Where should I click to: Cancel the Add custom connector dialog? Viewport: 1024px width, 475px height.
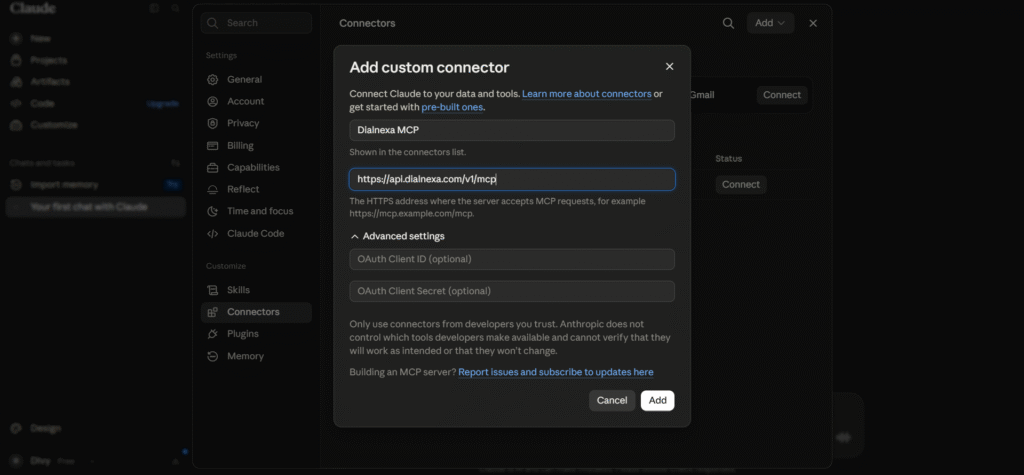pos(612,401)
